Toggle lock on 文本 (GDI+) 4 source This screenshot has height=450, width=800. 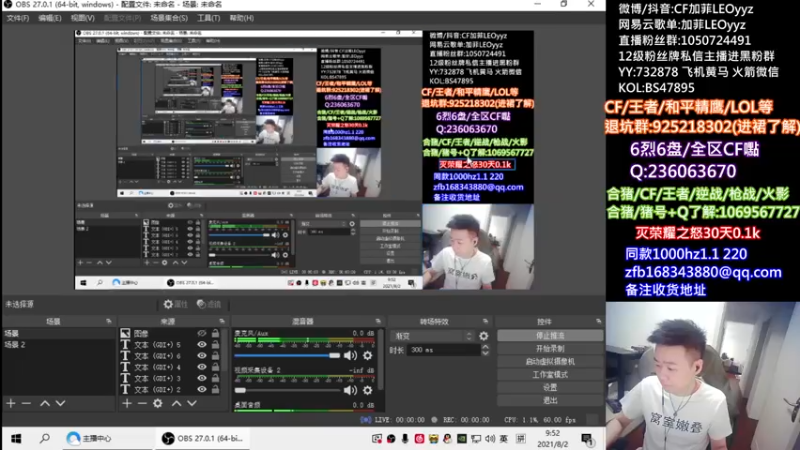[215, 367]
